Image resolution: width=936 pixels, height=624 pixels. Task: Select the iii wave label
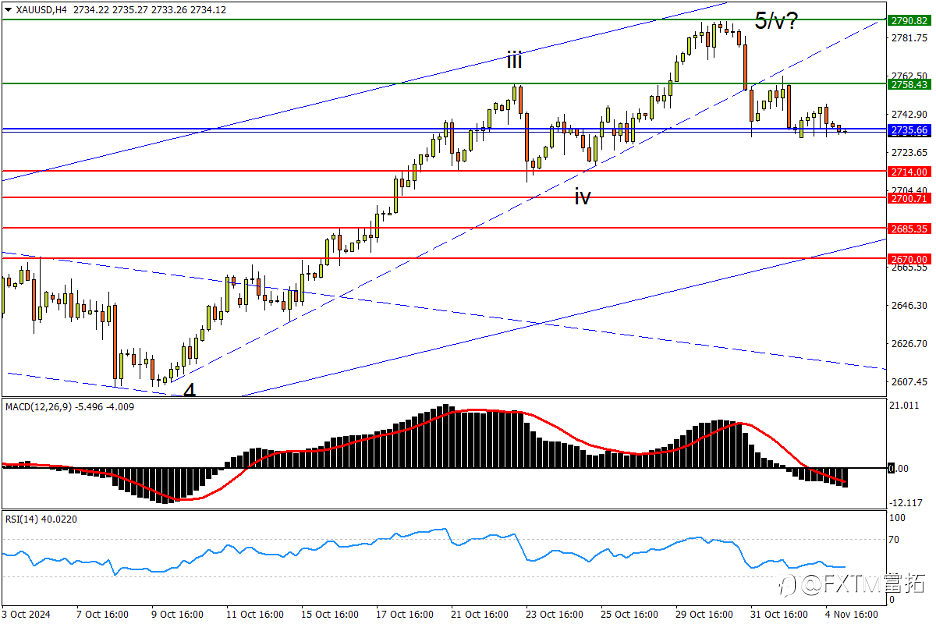click(x=514, y=60)
